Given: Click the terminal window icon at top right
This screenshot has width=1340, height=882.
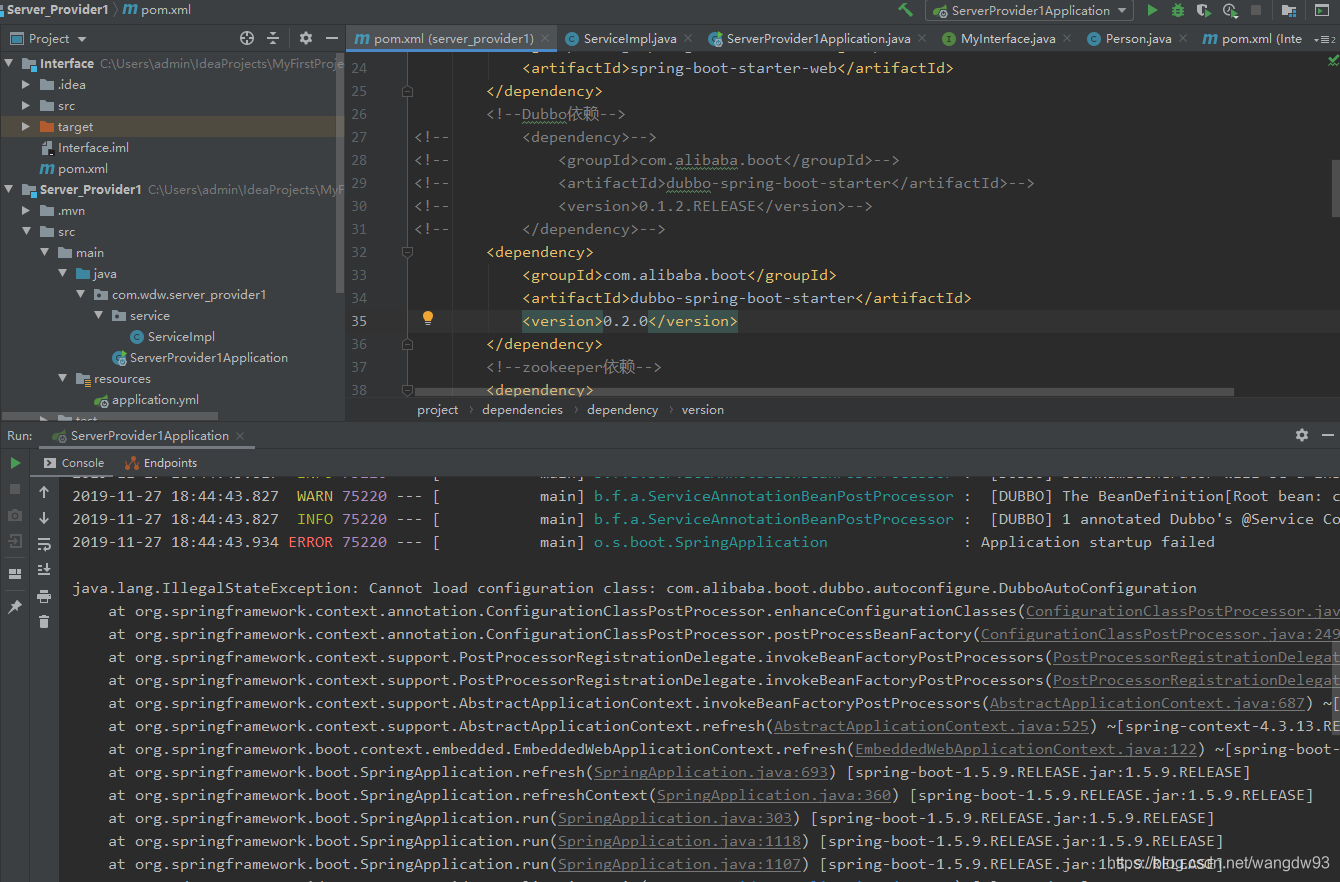Looking at the screenshot, I should pos(1320,10).
